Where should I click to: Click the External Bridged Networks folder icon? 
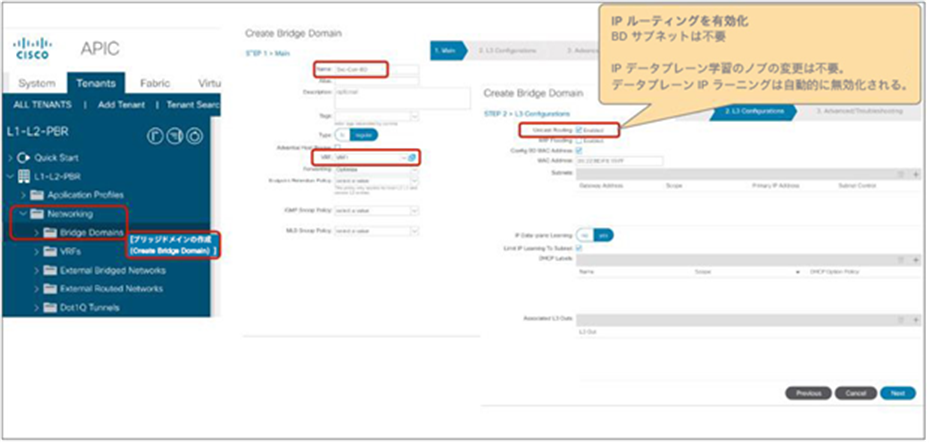point(50,271)
